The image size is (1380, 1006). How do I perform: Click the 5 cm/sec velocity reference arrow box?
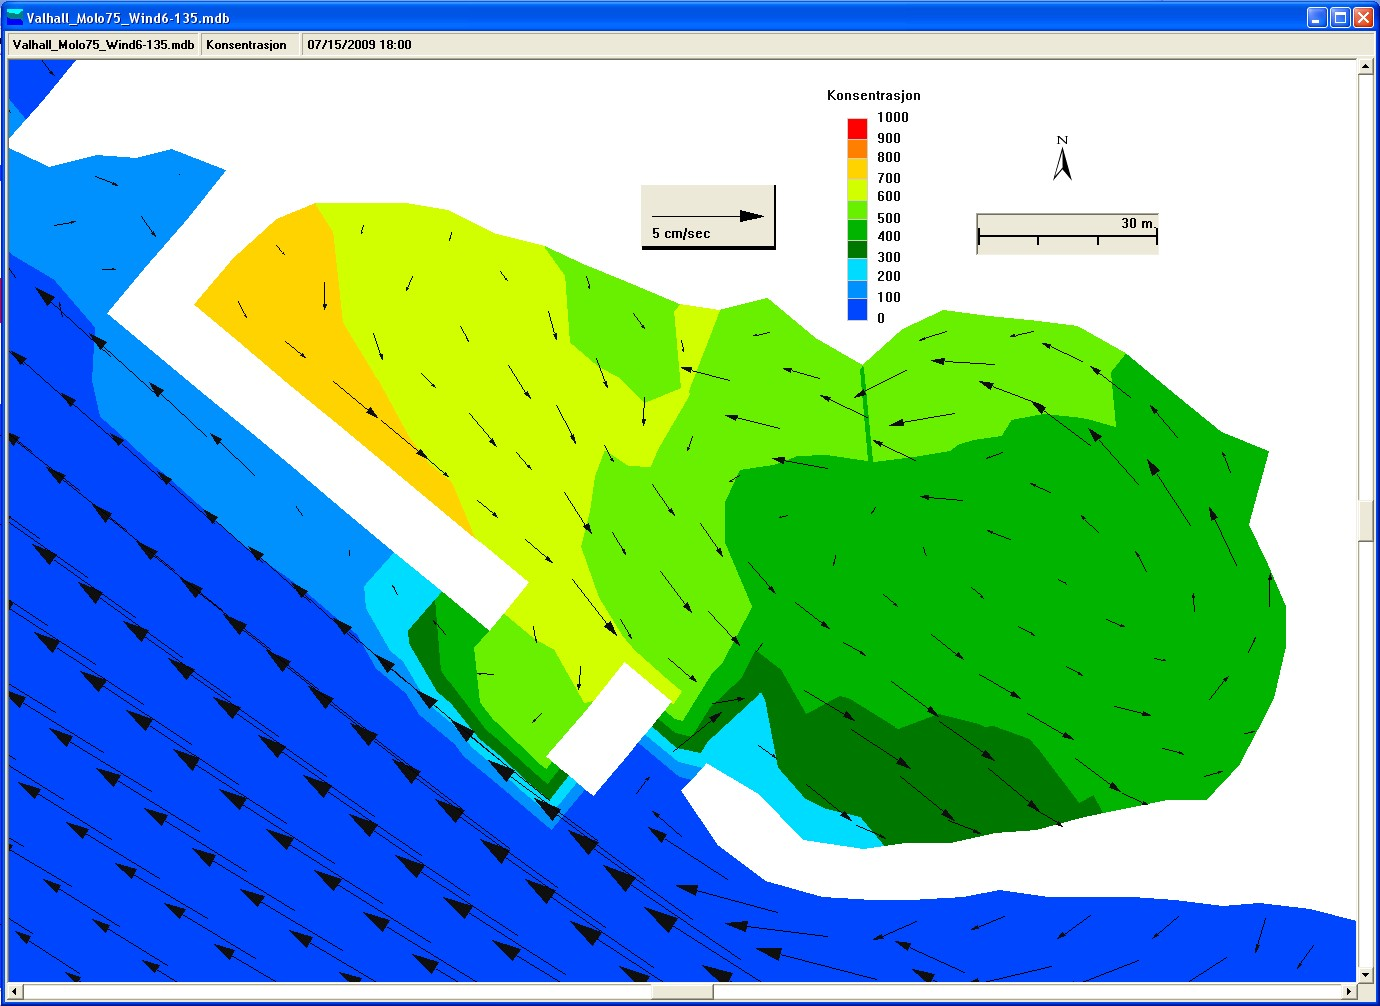click(708, 216)
